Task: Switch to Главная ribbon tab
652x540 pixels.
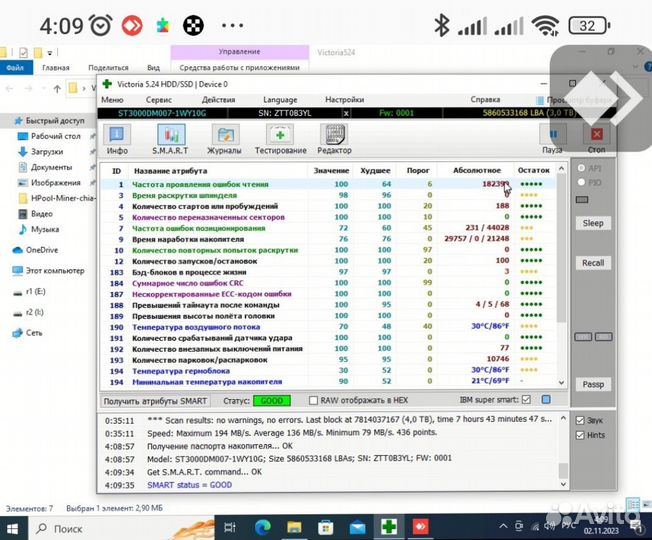Action: pyautogui.click(x=56, y=68)
